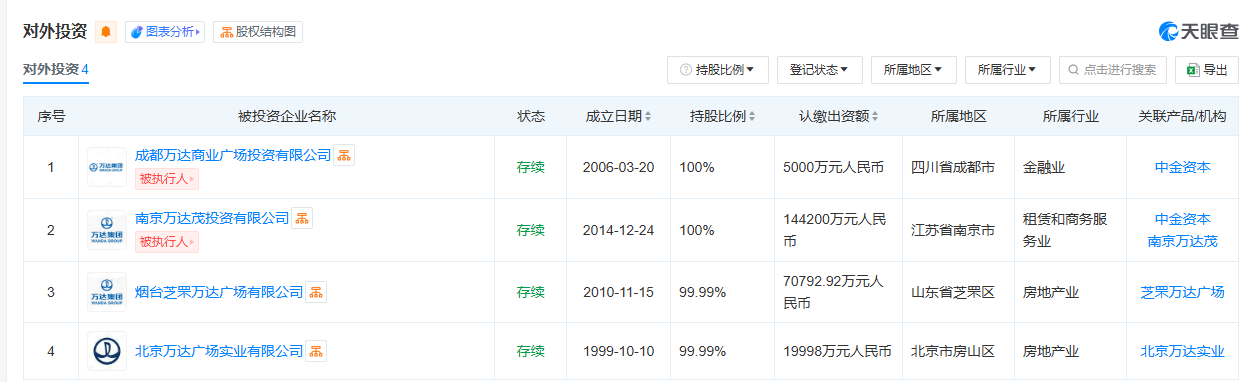Click the 导出 Excel export button
The height and width of the screenshot is (382, 1250).
(x=1207, y=70)
